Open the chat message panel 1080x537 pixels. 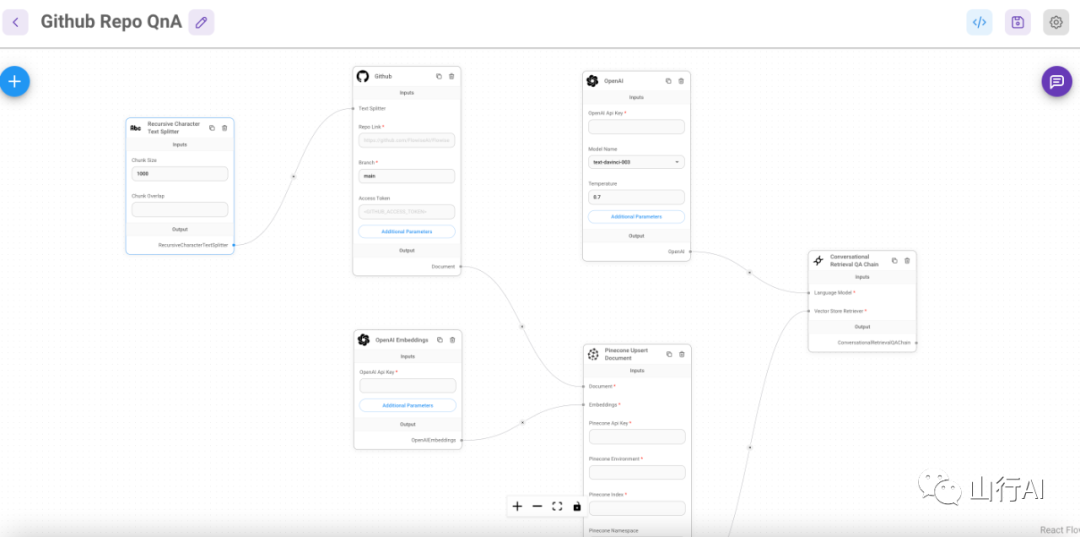tap(1056, 81)
